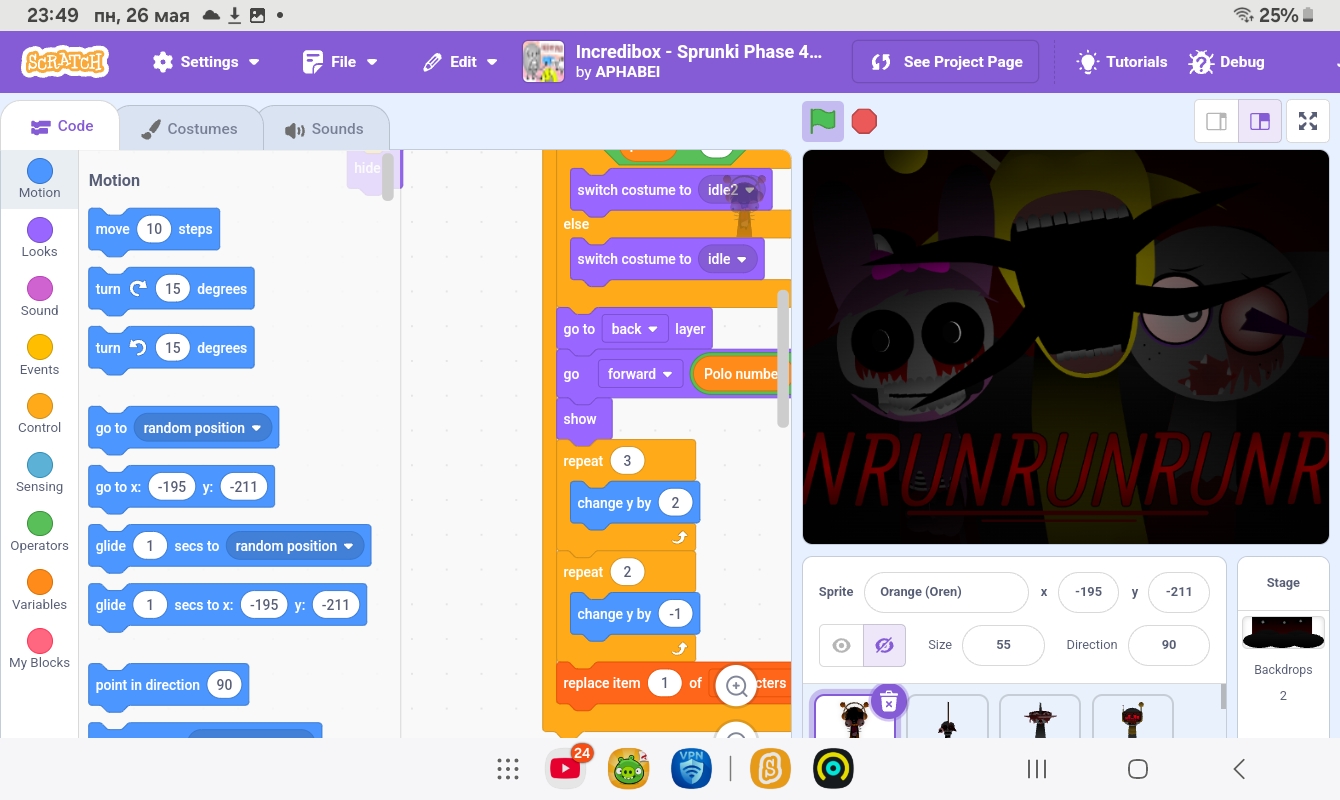Click steps value in move block

[x=154, y=229]
